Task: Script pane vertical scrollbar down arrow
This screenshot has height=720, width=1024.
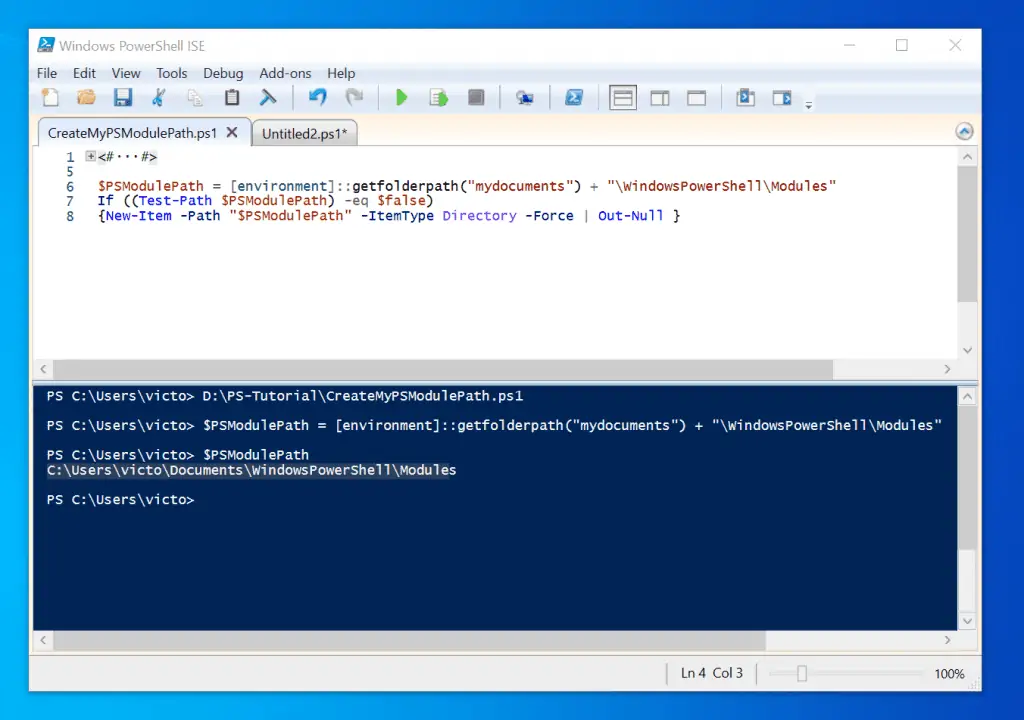Action: (967, 350)
